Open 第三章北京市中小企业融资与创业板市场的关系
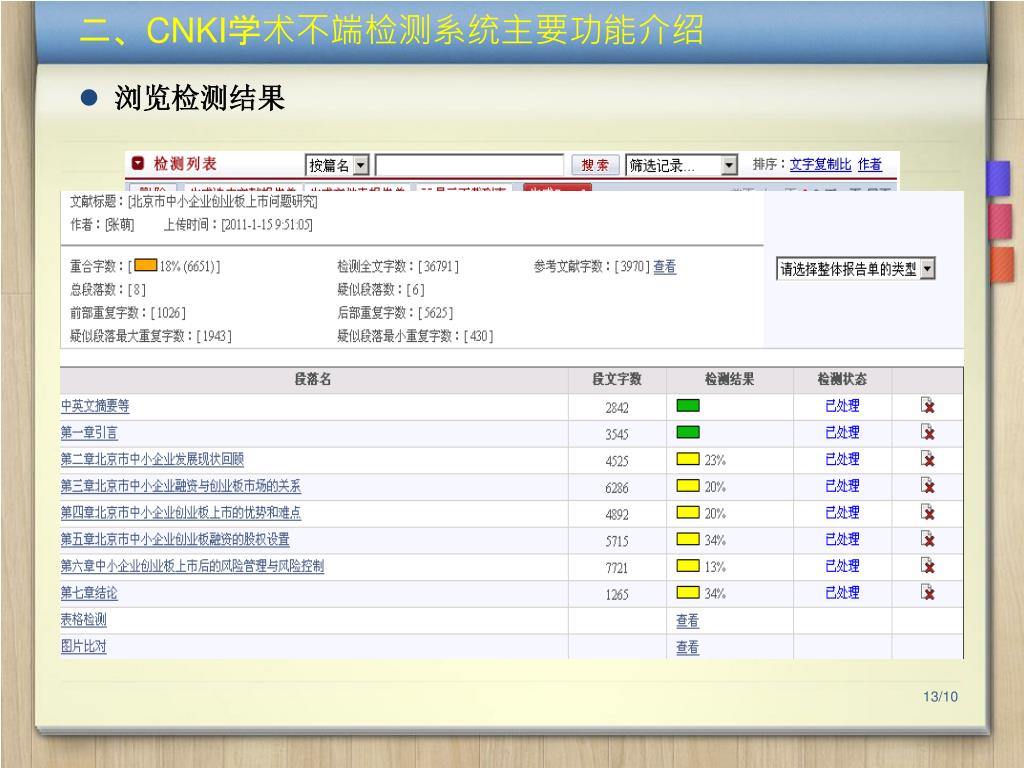This screenshot has width=1024, height=768. (181, 486)
